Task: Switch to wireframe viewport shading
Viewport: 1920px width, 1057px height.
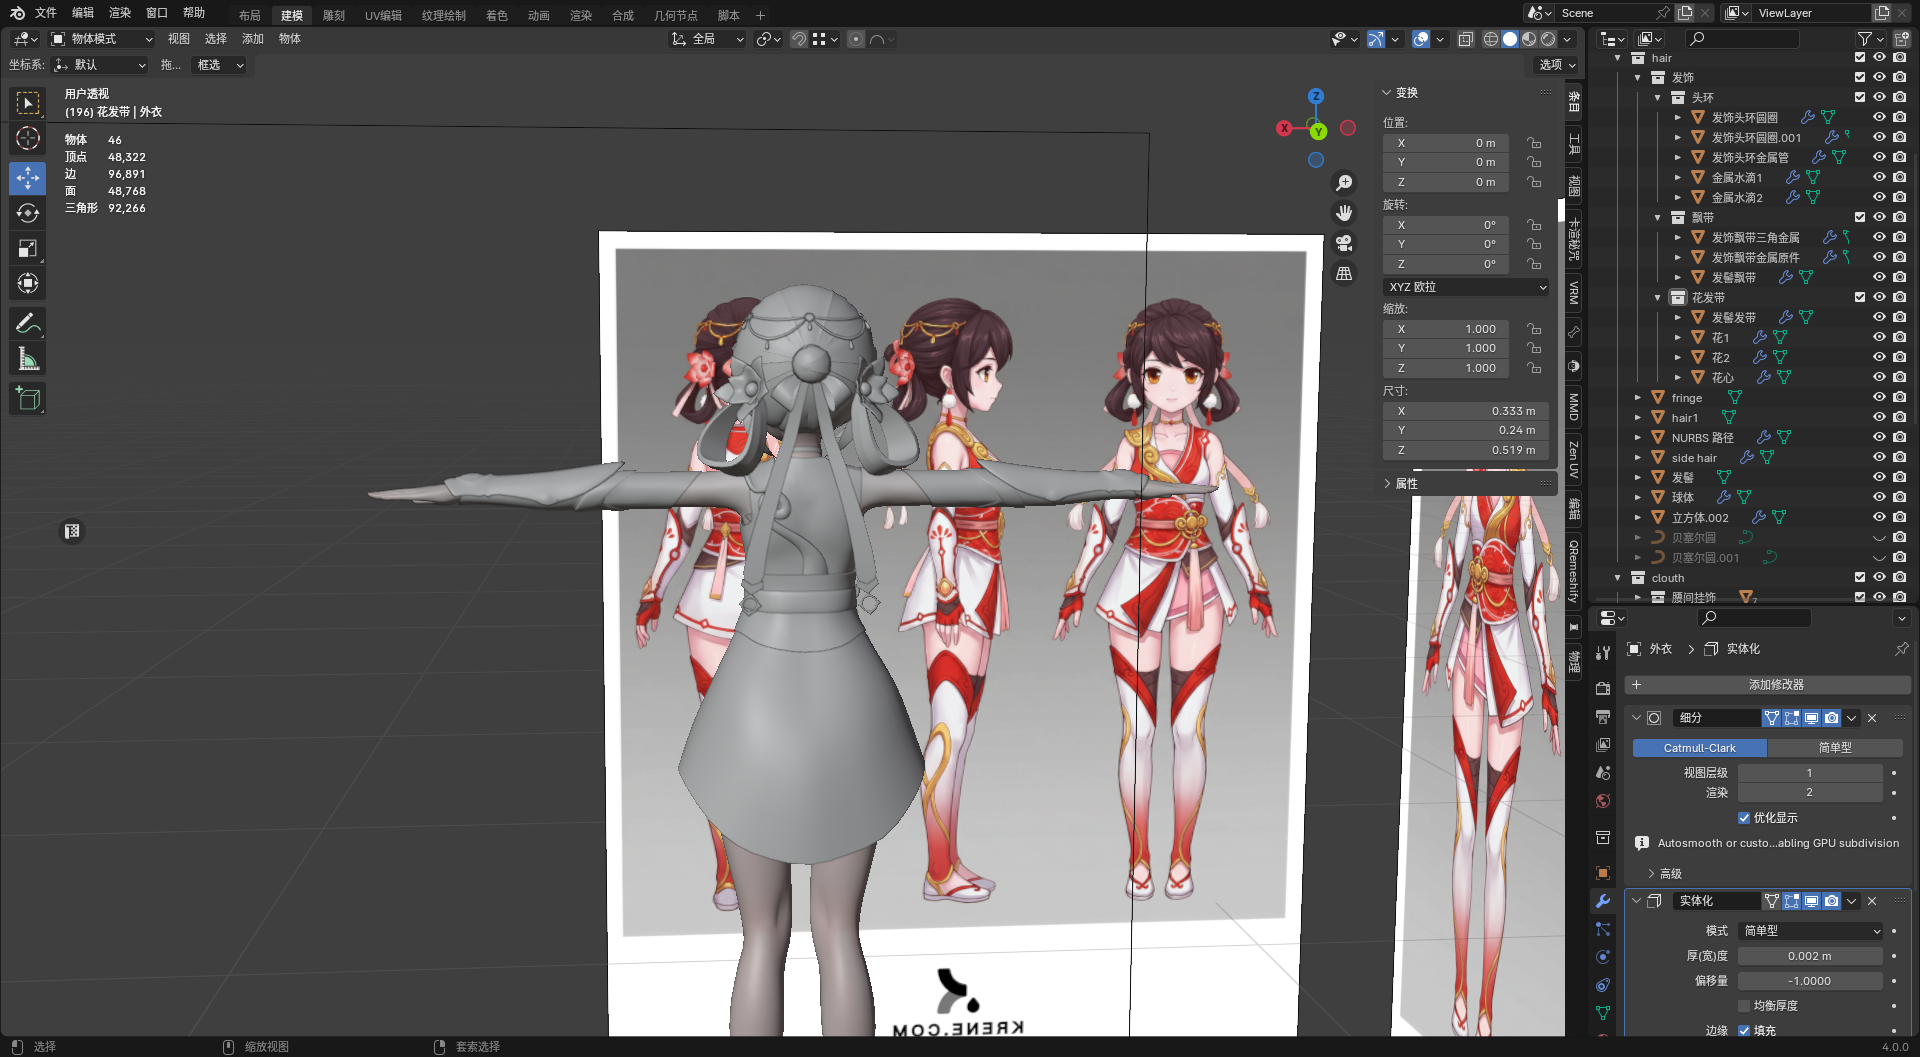Action: pos(1491,39)
